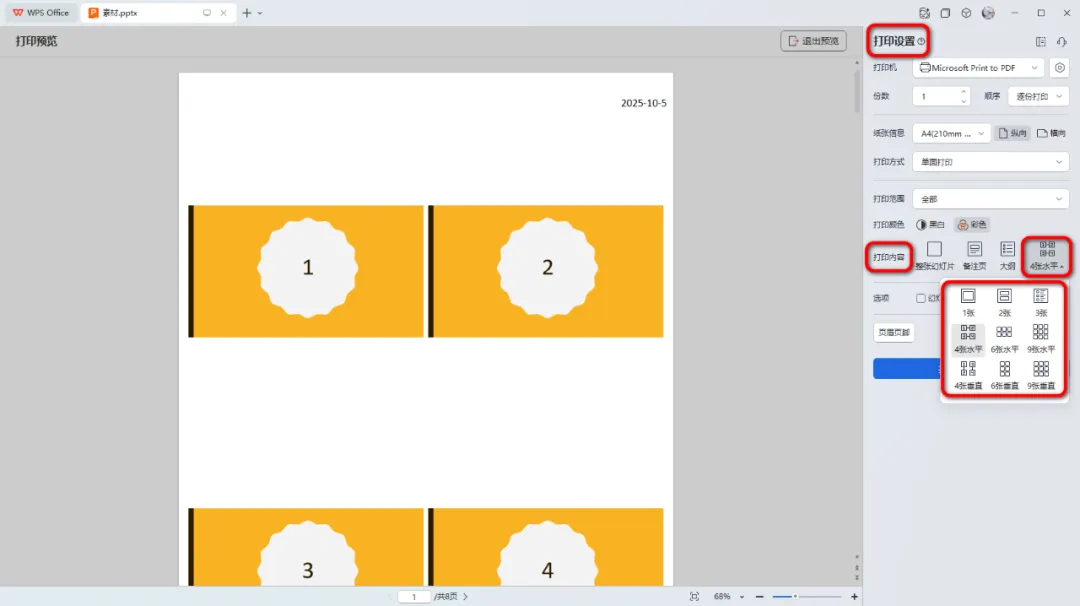Open the new-tab dropdown arrow

(x=260, y=13)
